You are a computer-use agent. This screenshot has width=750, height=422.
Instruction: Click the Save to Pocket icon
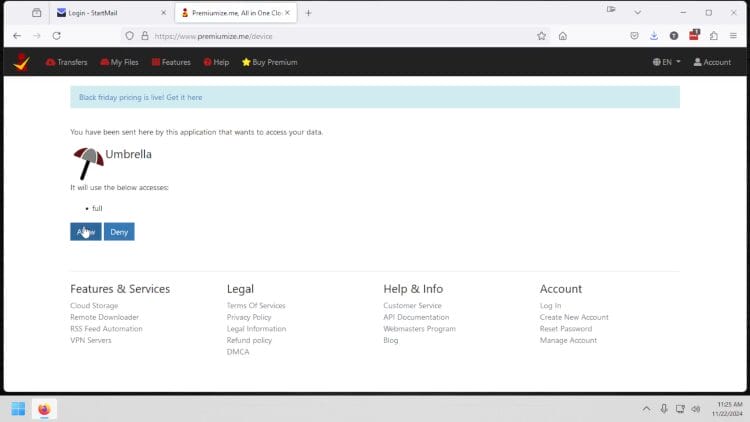click(x=634, y=35)
